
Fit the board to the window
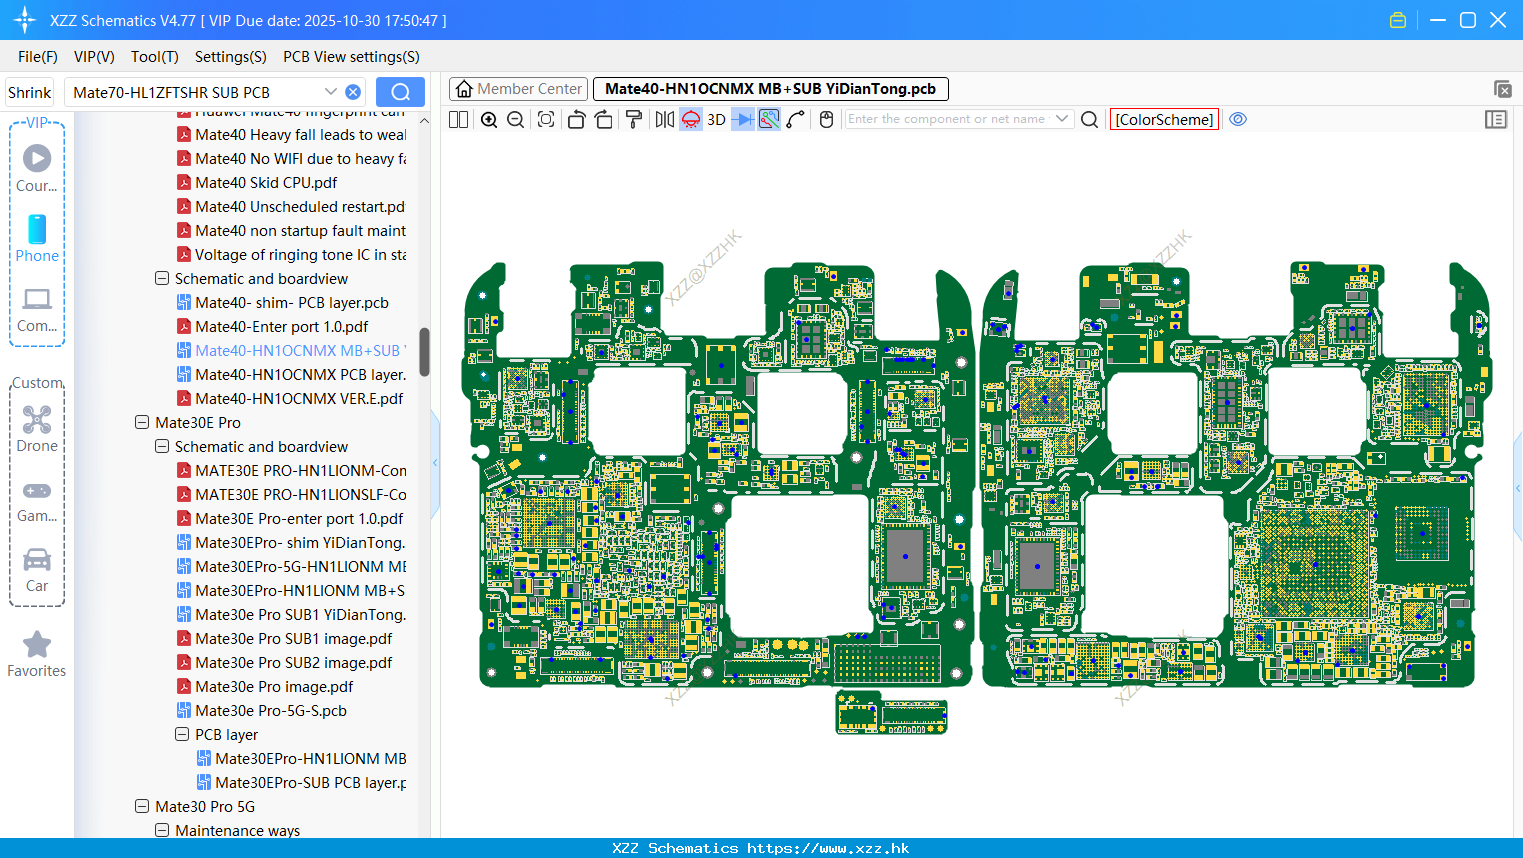[546, 119]
